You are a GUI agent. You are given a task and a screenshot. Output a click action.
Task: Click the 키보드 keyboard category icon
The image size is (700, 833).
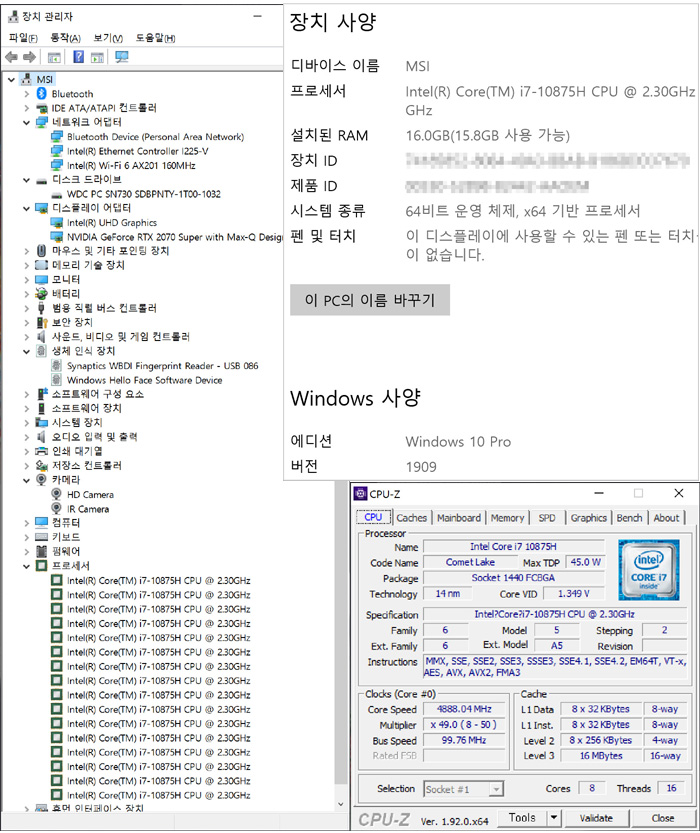[x=41, y=537]
